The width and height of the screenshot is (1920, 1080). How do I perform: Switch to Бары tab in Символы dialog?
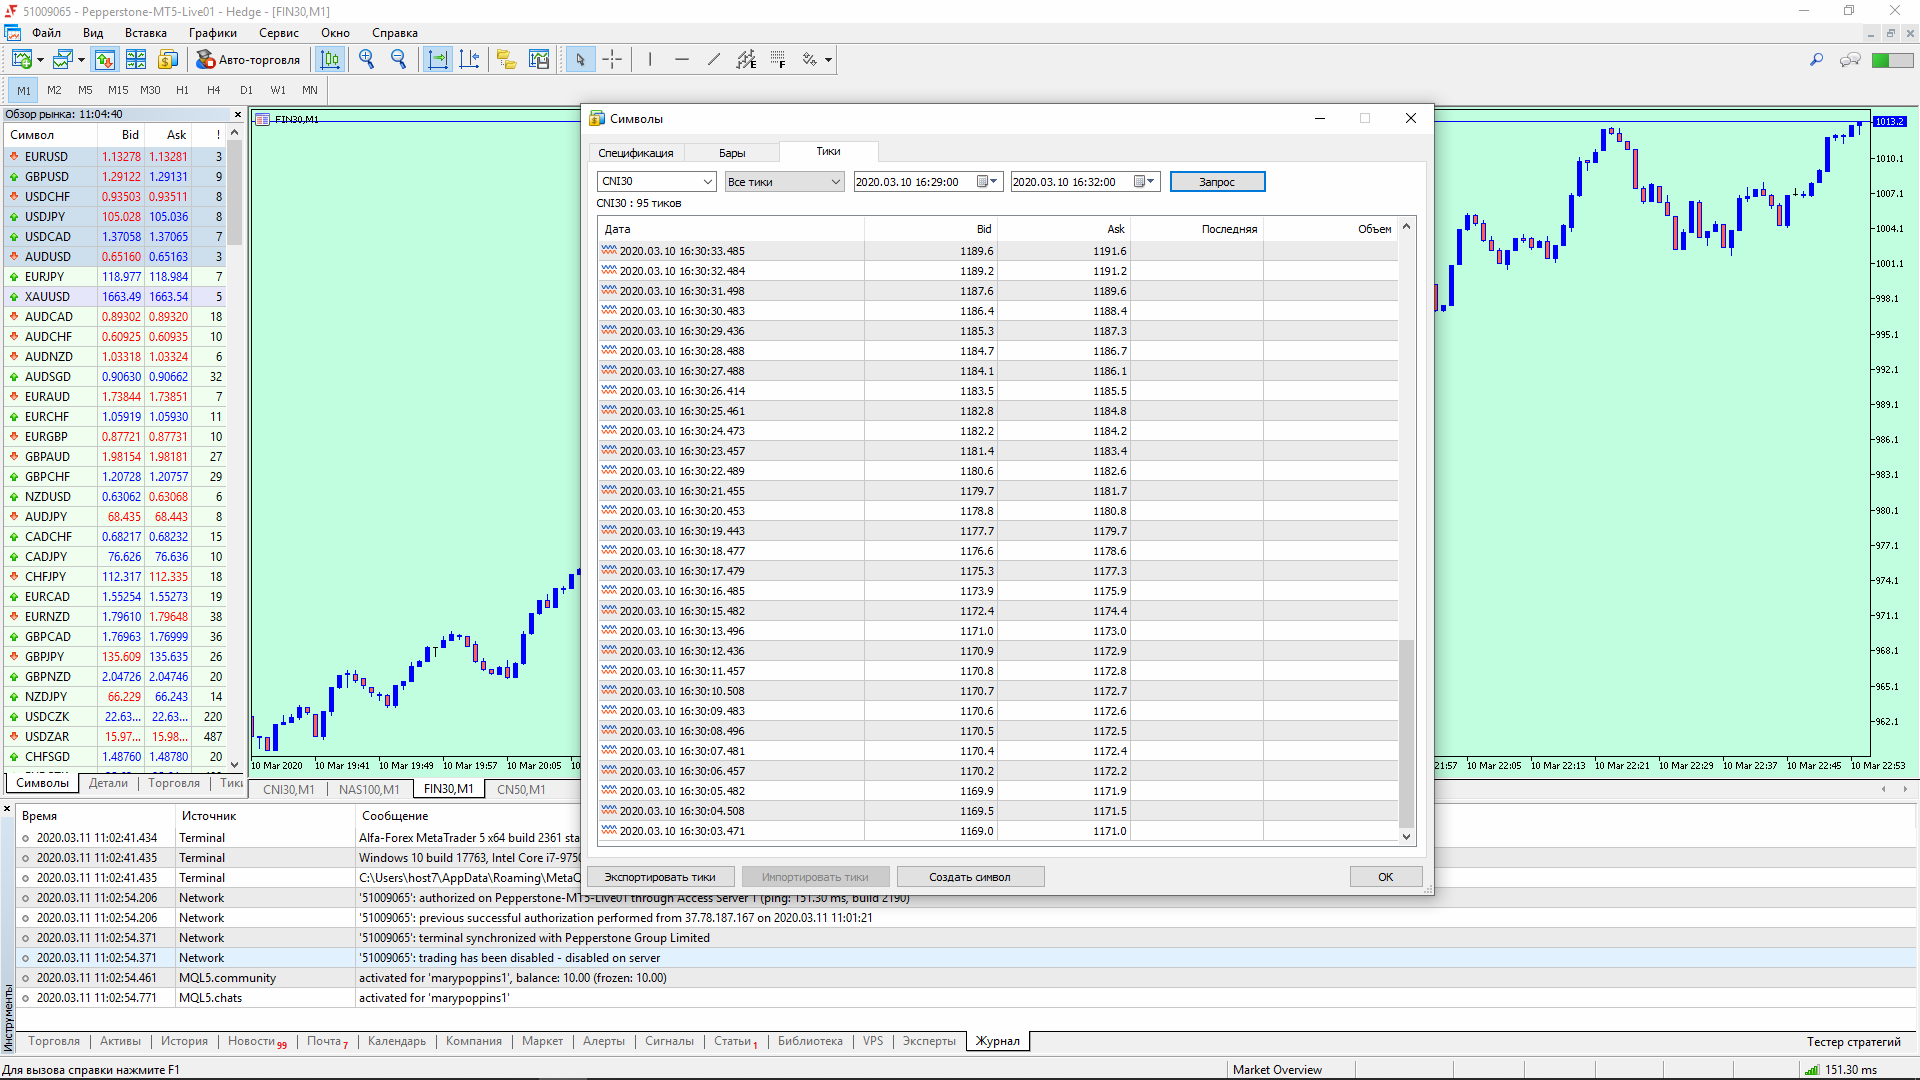[x=732, y=153]
